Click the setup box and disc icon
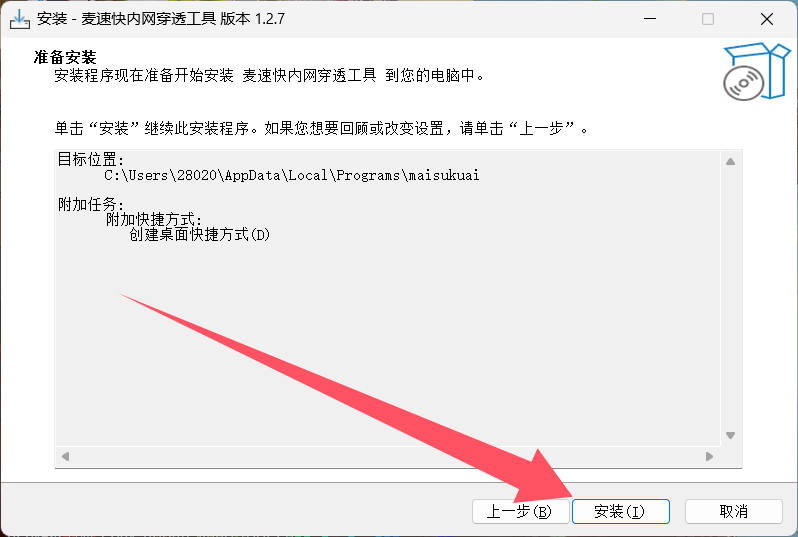Screen dimensions: 798x537 (756, 71)
